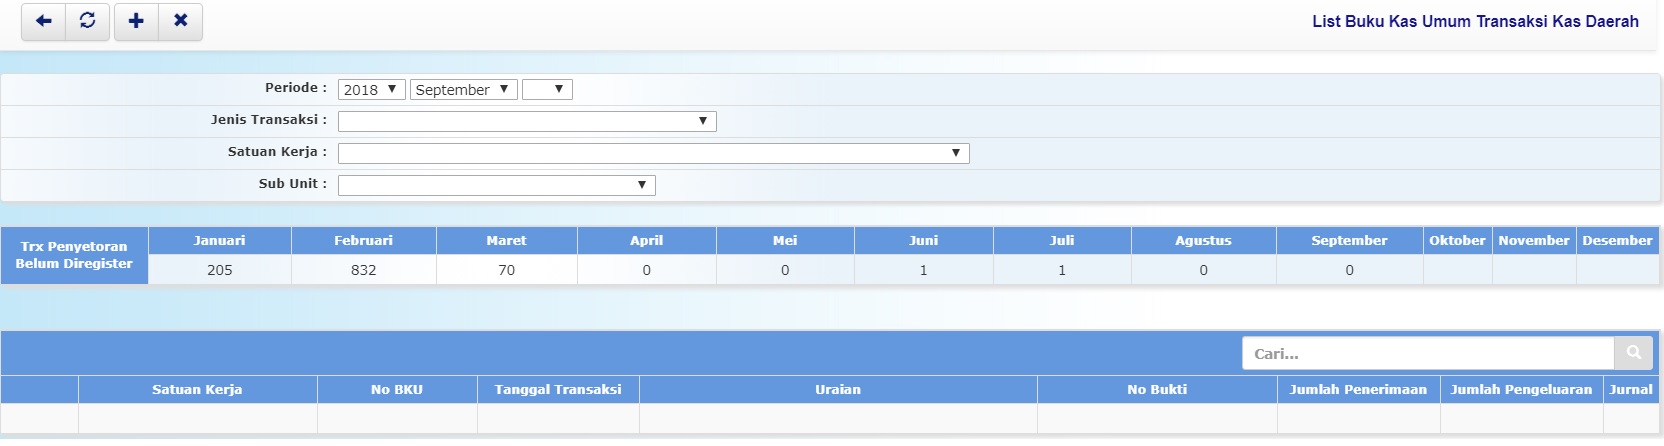The width and height of the screenshot is (1664, 446).
Task: Open the empty day dropdown in Periode
Action: [x=547, y=89]
